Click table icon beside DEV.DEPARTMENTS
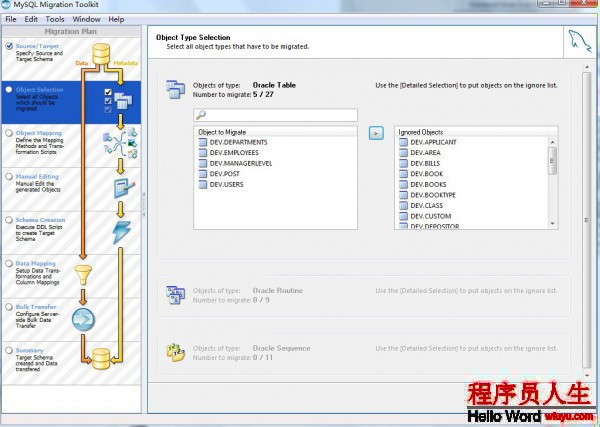The height and width of the screenshot is (427, 600). pos(203,142)
